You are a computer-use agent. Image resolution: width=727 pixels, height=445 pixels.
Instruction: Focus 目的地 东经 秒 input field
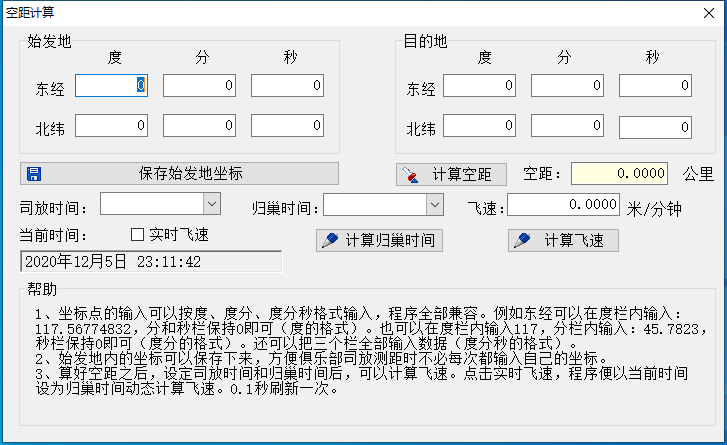pos(656,85)
